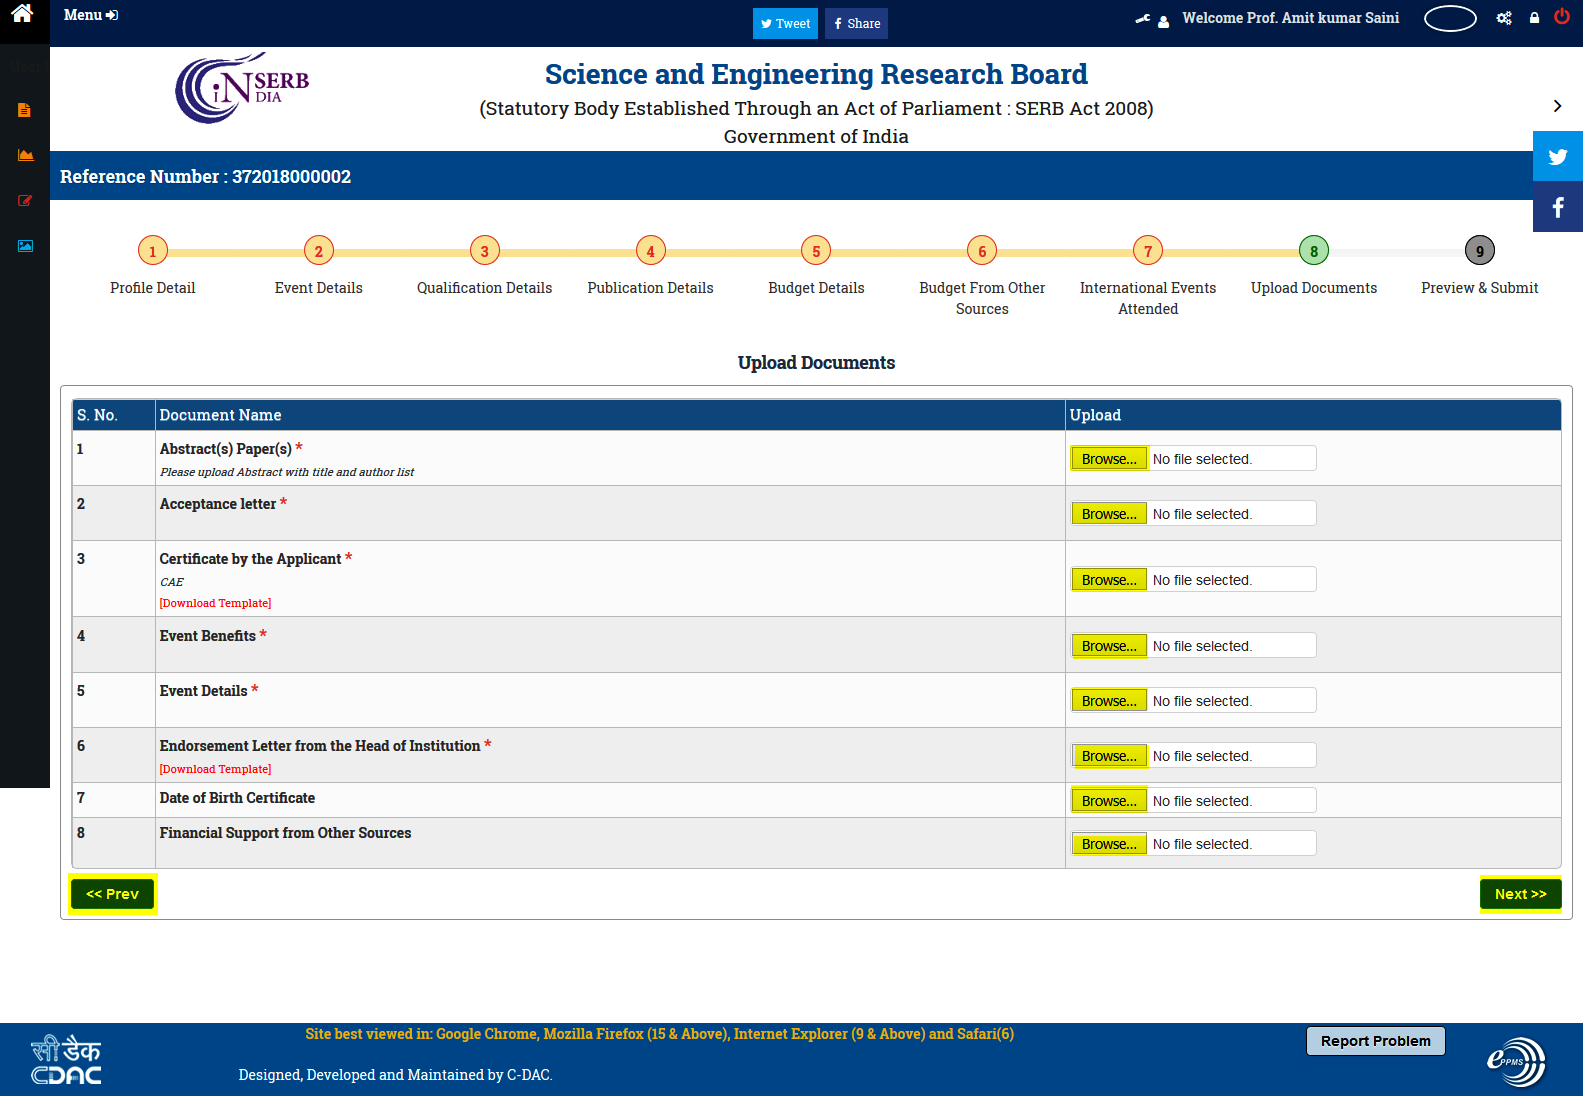The height and width of the screenshot is (1096, 1583).
Task: Browse file for Date of Birth Certificate
Action: tap(1109, 801)
